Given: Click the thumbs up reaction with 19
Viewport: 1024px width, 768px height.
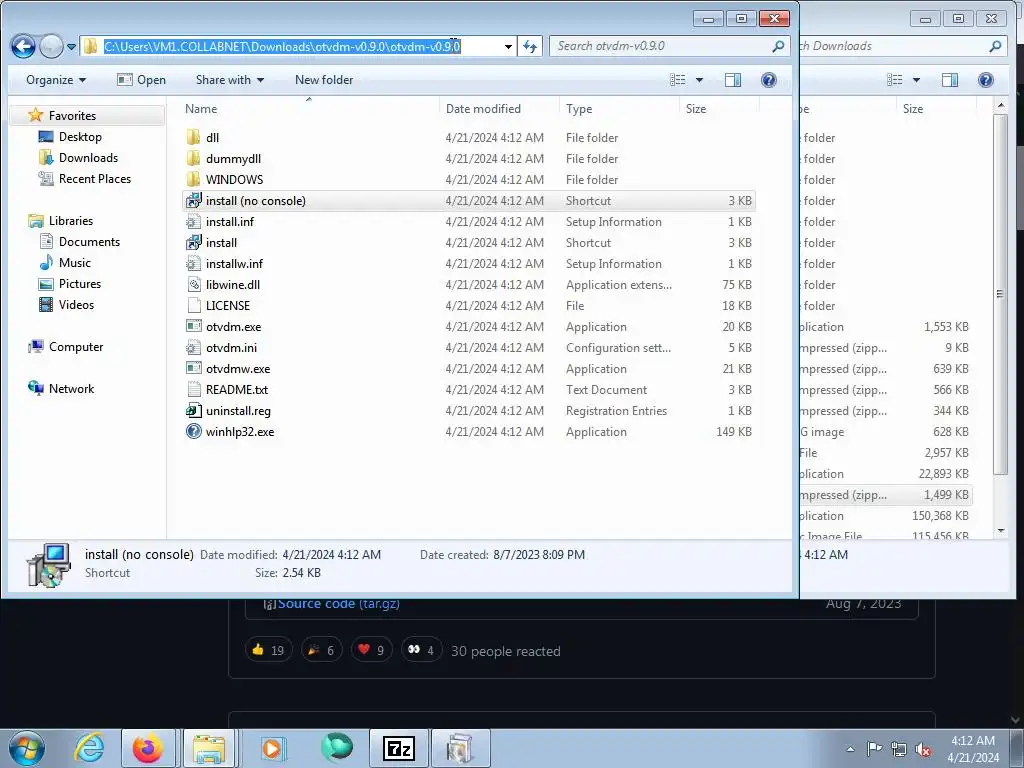Looking at the screenshot, I should [x=268, y=650].
